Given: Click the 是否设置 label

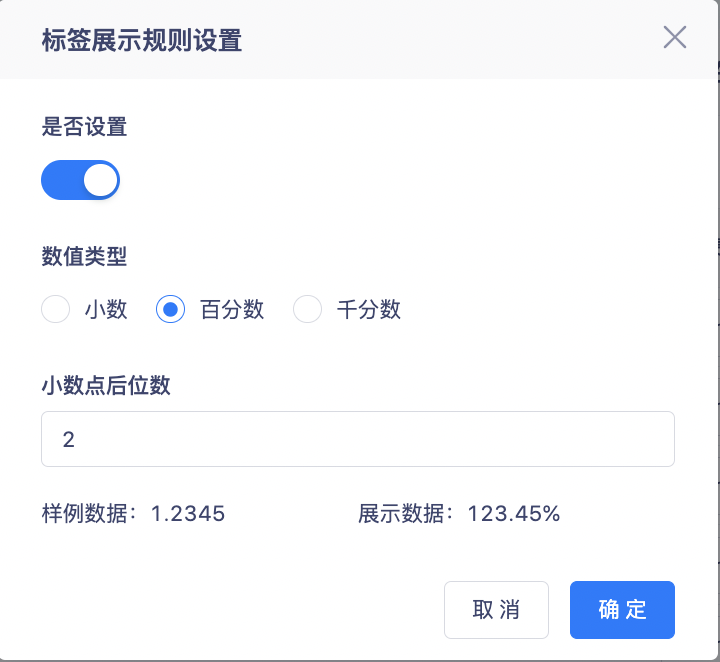Looking at the screenshot, I should click(x=84, y=126).
